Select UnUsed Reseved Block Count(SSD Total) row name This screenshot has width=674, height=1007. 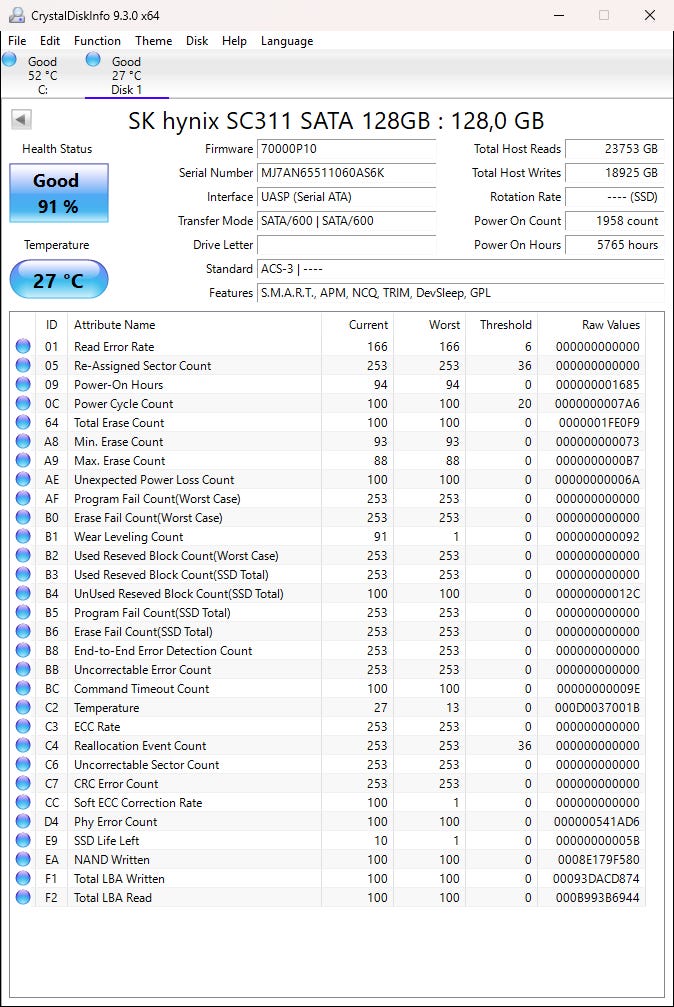179,593
